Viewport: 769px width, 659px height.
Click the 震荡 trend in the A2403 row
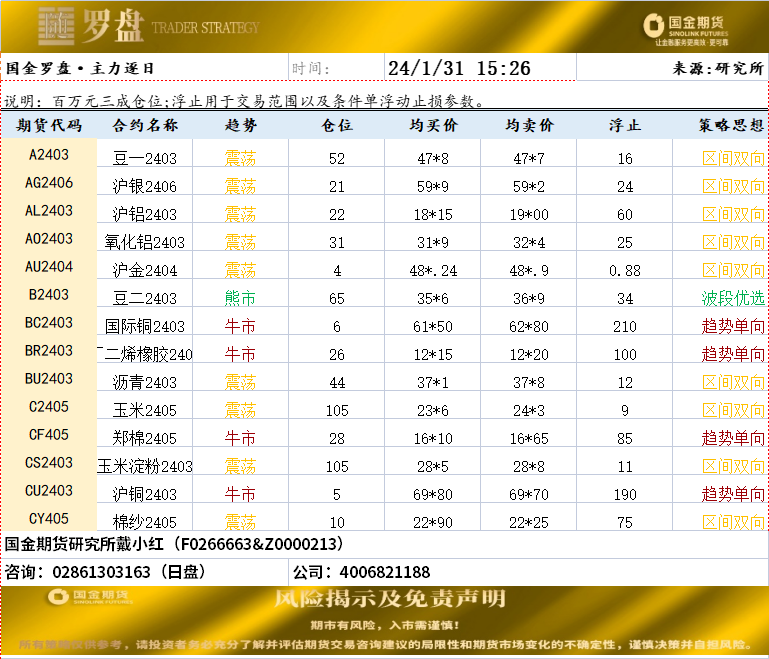click(x=240, y=158)
